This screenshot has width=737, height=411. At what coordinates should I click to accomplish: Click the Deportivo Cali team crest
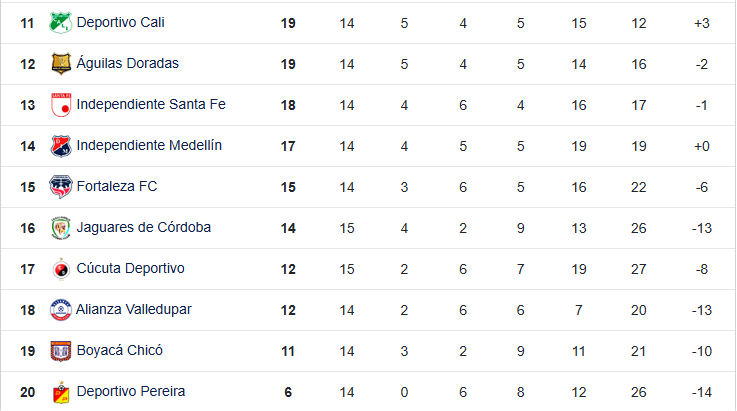[61, 22]
